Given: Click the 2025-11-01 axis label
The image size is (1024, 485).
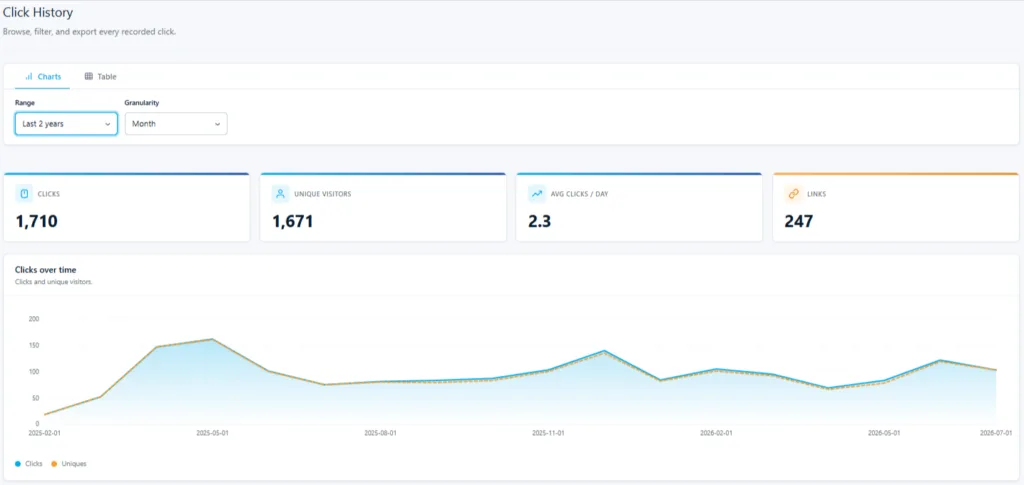Looking at the screenshot, I should tap(548, 433).
